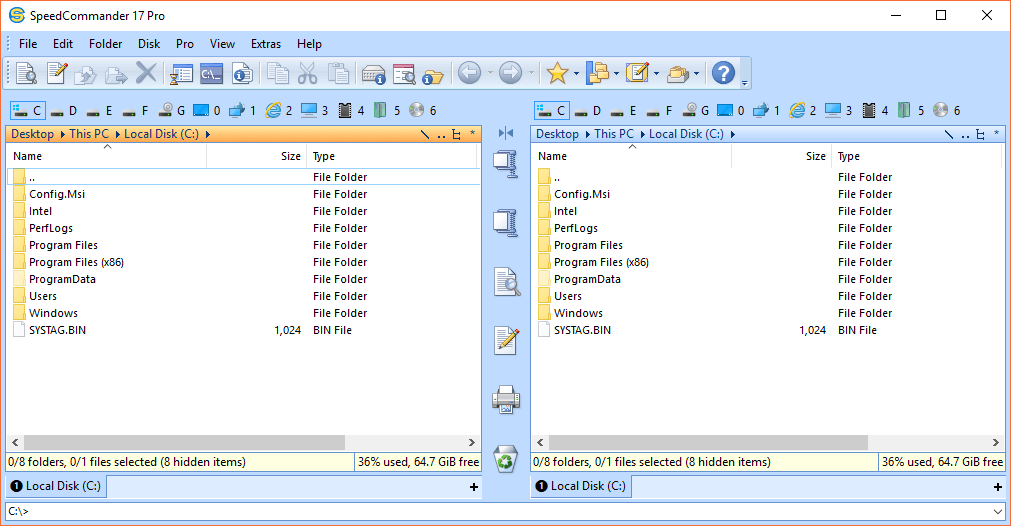Click the recycle bin icon in center strip

pos(506,458)
